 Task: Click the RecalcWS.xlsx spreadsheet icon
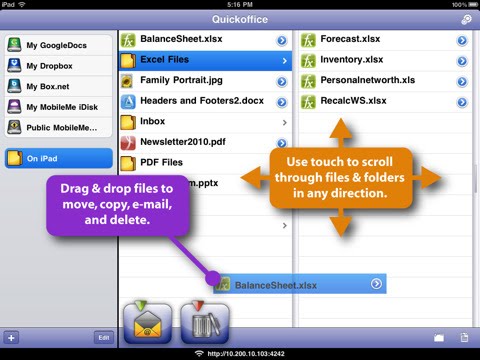[308, 102]
